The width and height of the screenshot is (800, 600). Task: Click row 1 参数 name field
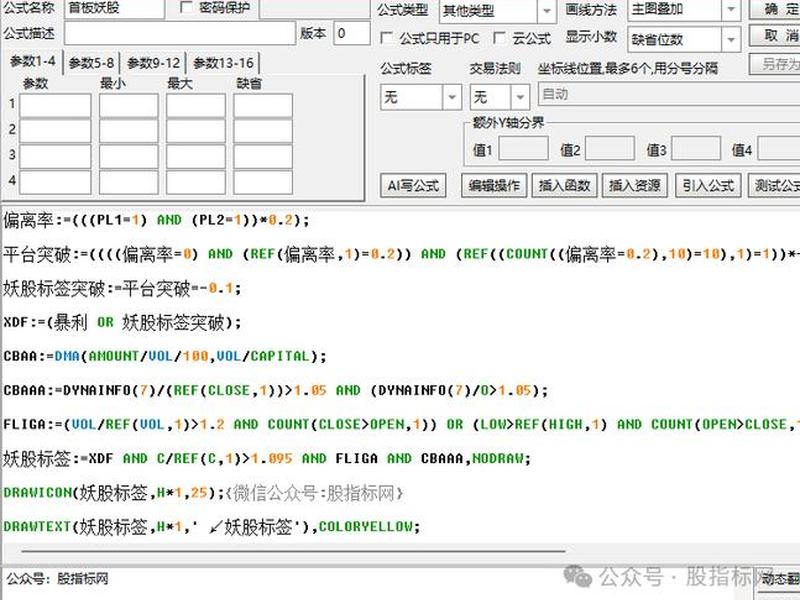[x=55, y=106]
